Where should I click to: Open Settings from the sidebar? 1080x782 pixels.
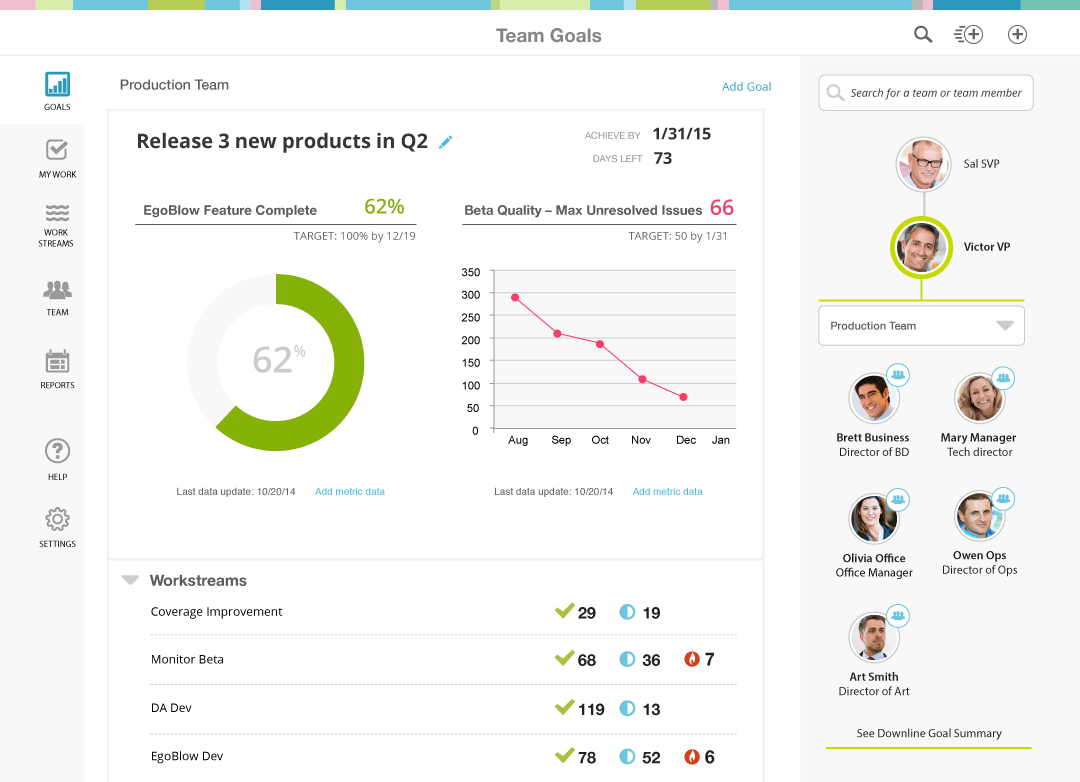click(x=56, y=524)
